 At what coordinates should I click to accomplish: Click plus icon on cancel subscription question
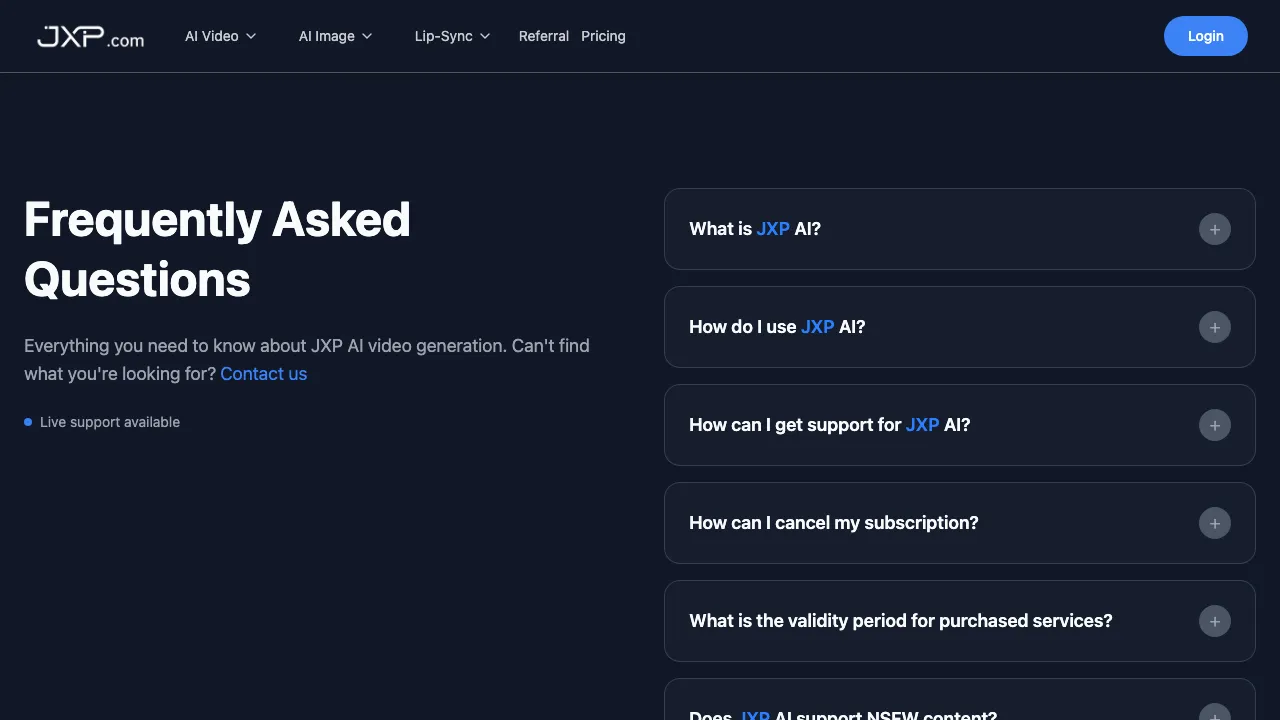1214,523
